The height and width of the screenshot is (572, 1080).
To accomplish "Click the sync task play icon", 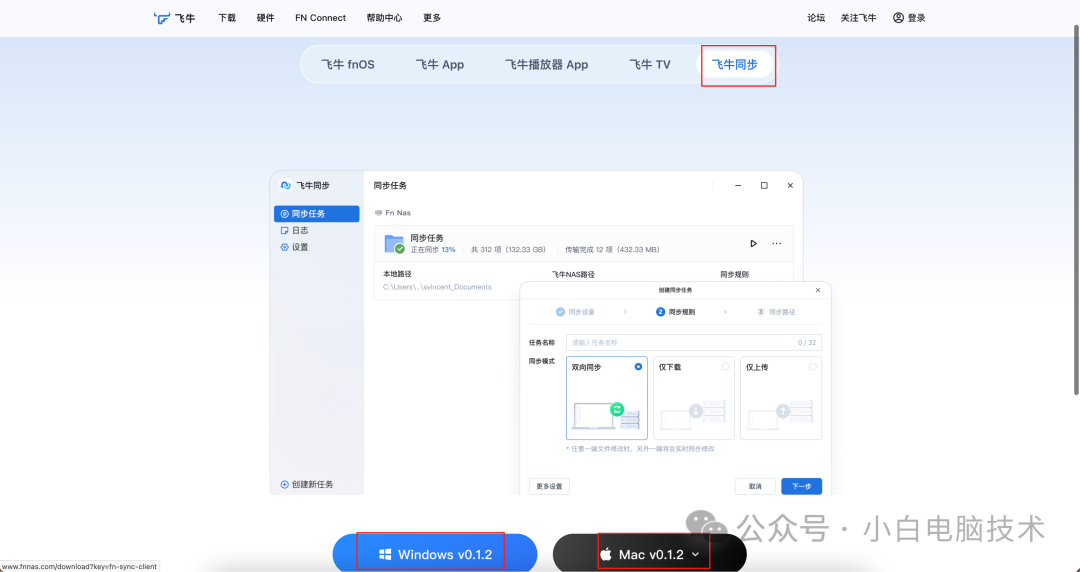I will point(754,243).
